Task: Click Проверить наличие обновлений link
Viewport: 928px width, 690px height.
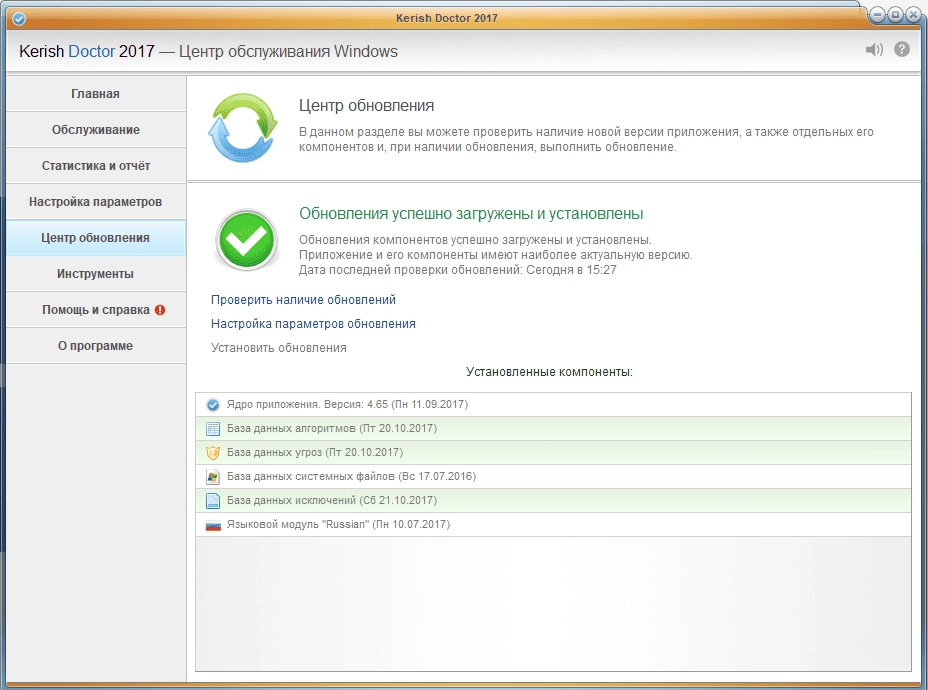Action: click(x=303, y=299)
